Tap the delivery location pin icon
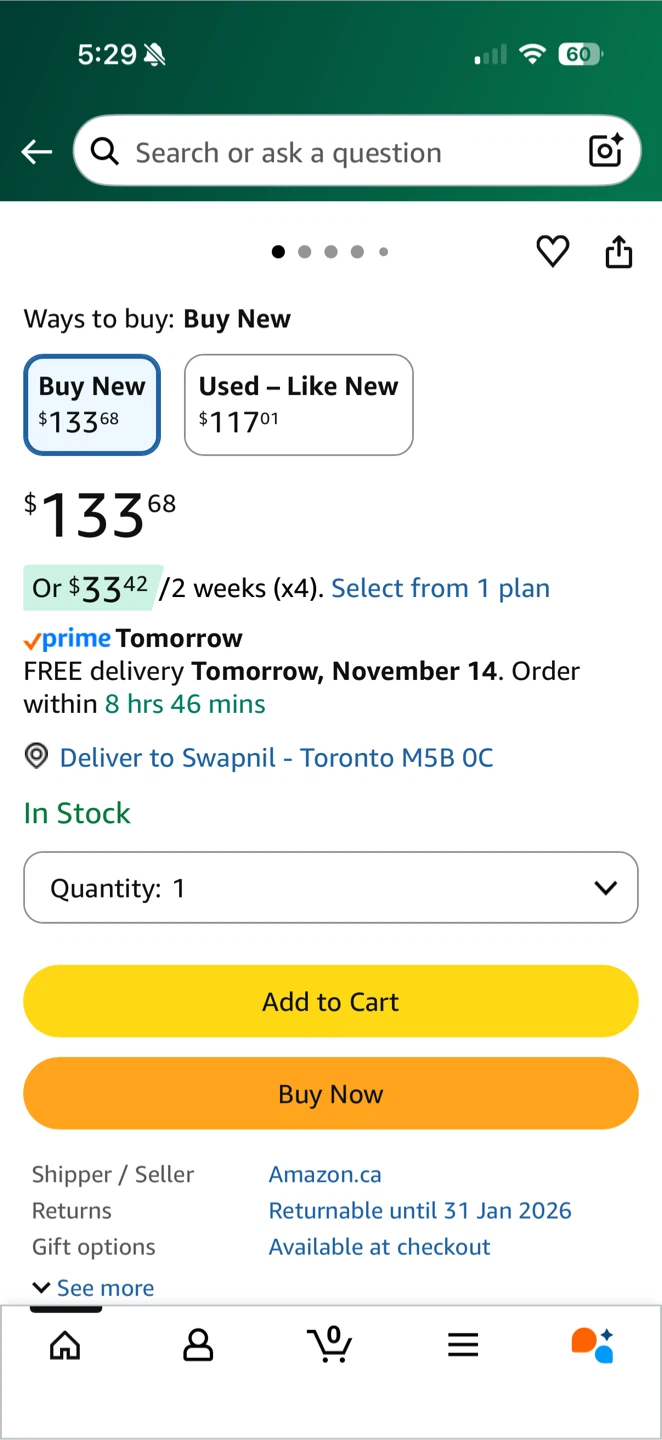Image resolution: width=662 pixels, height=1440 pixels. click(x=36, y=757)
